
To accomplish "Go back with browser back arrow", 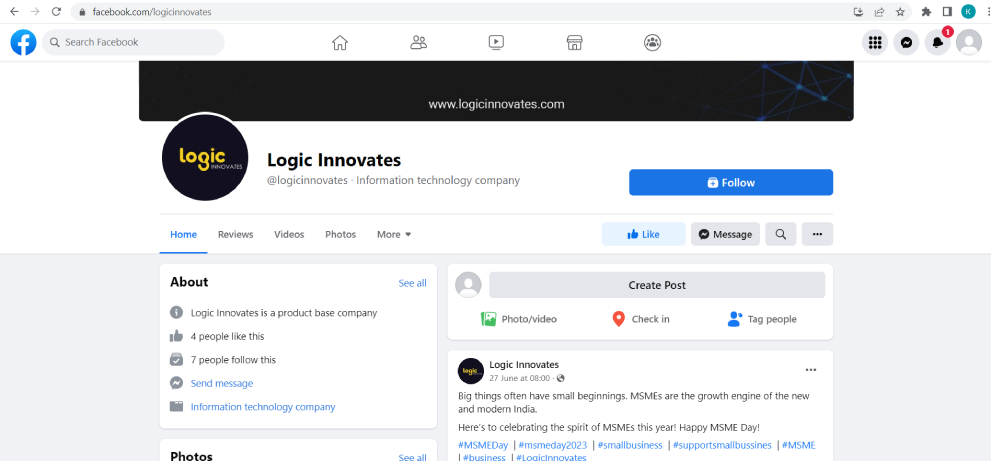I will [x=14, y=11].
